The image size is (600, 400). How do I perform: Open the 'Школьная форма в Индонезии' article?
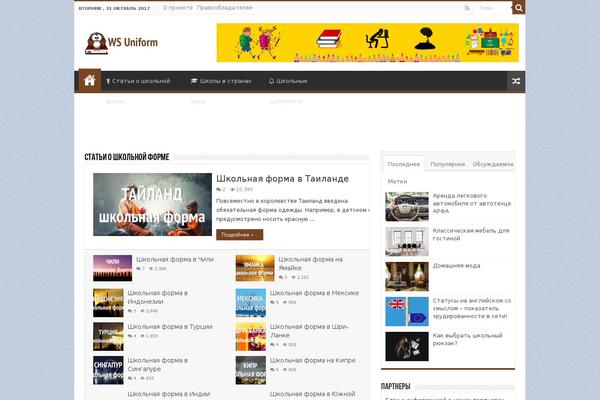(x=157, y=297)
